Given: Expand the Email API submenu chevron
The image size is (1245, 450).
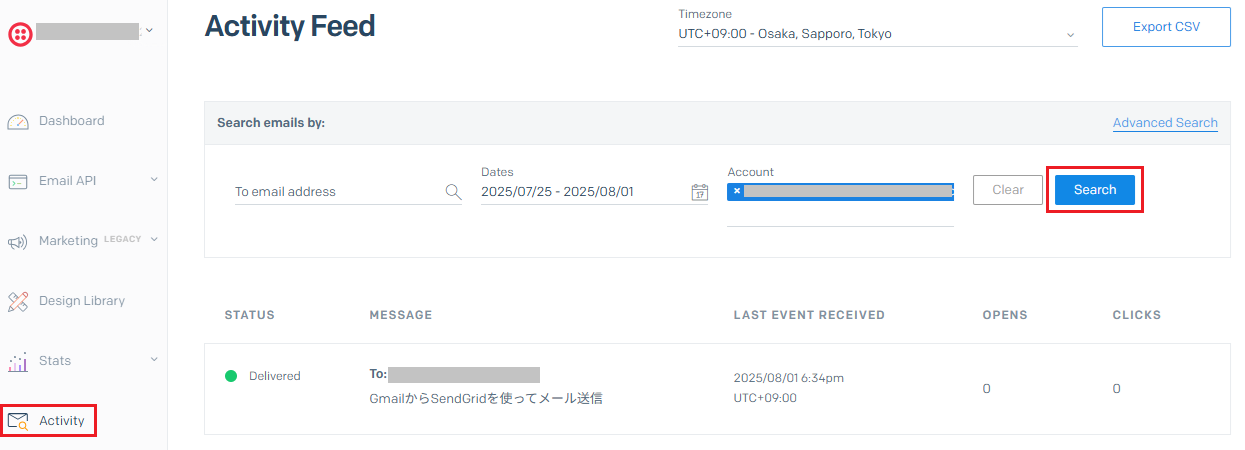Looking at the screenshot, I should pos(154,180).
